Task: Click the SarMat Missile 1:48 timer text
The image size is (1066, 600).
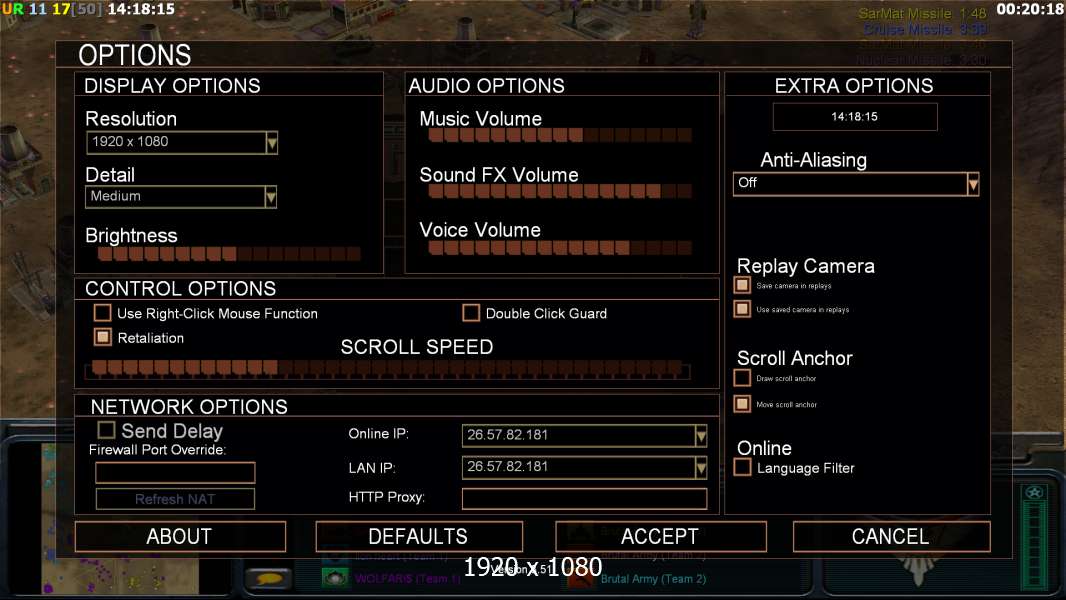Action: coord(922,13)
